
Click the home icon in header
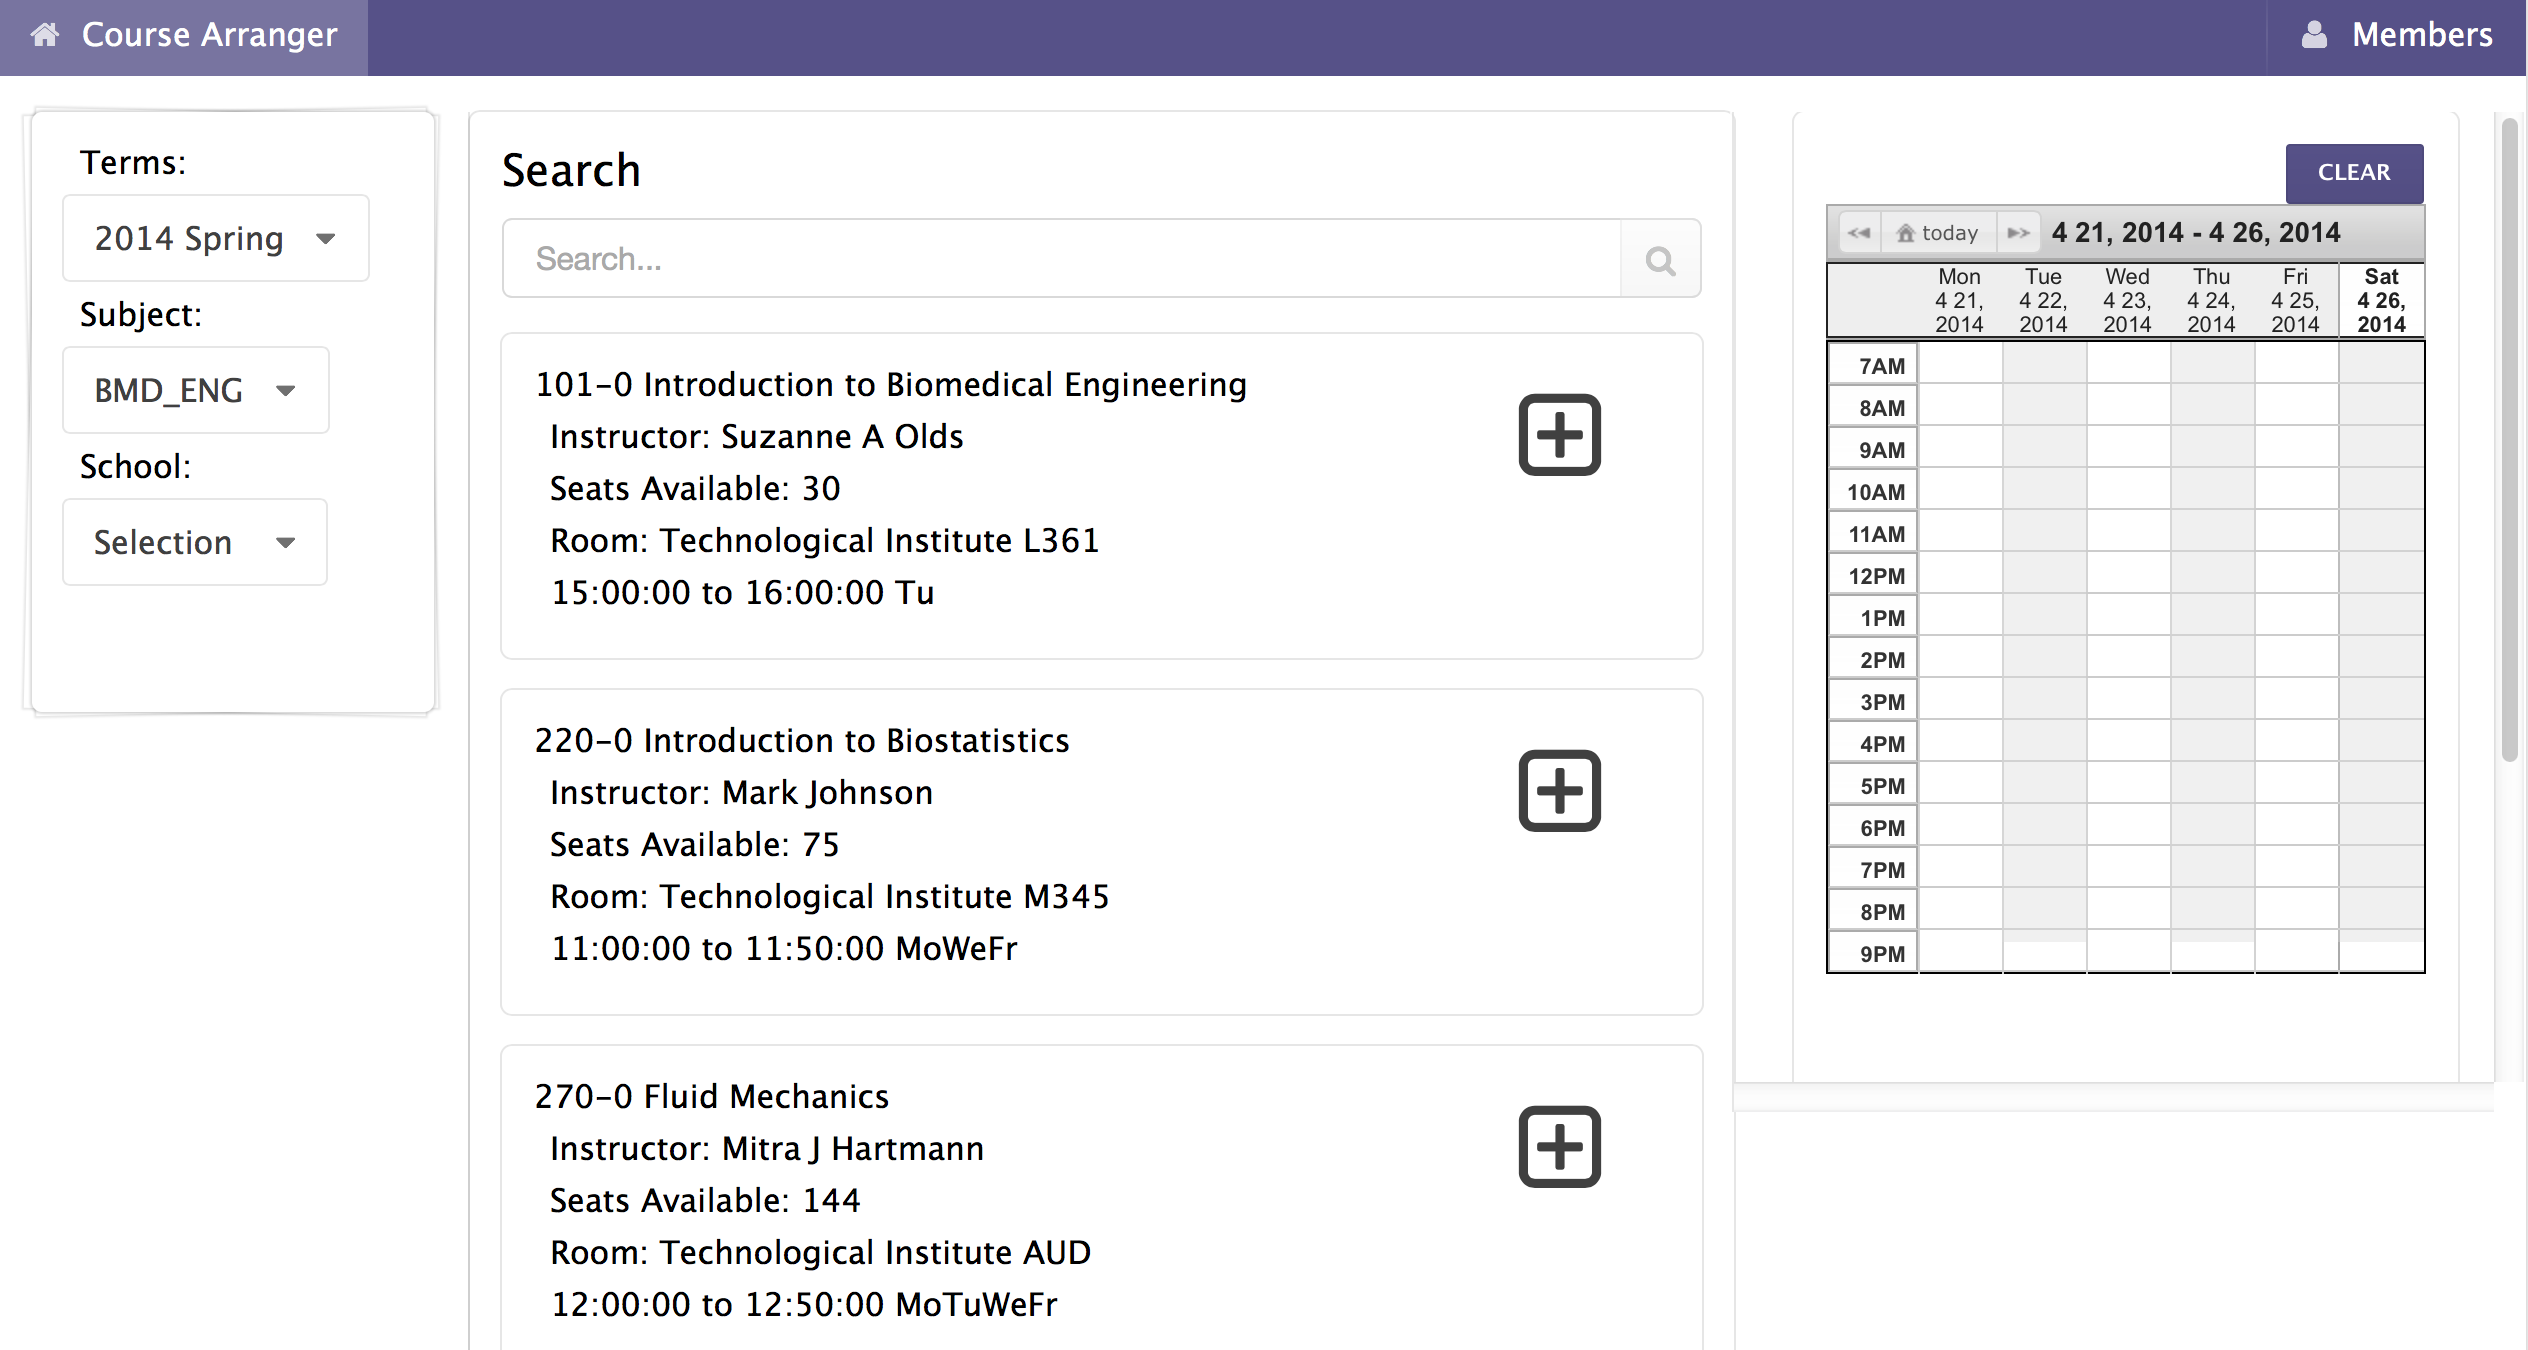(x=45, y=35)
